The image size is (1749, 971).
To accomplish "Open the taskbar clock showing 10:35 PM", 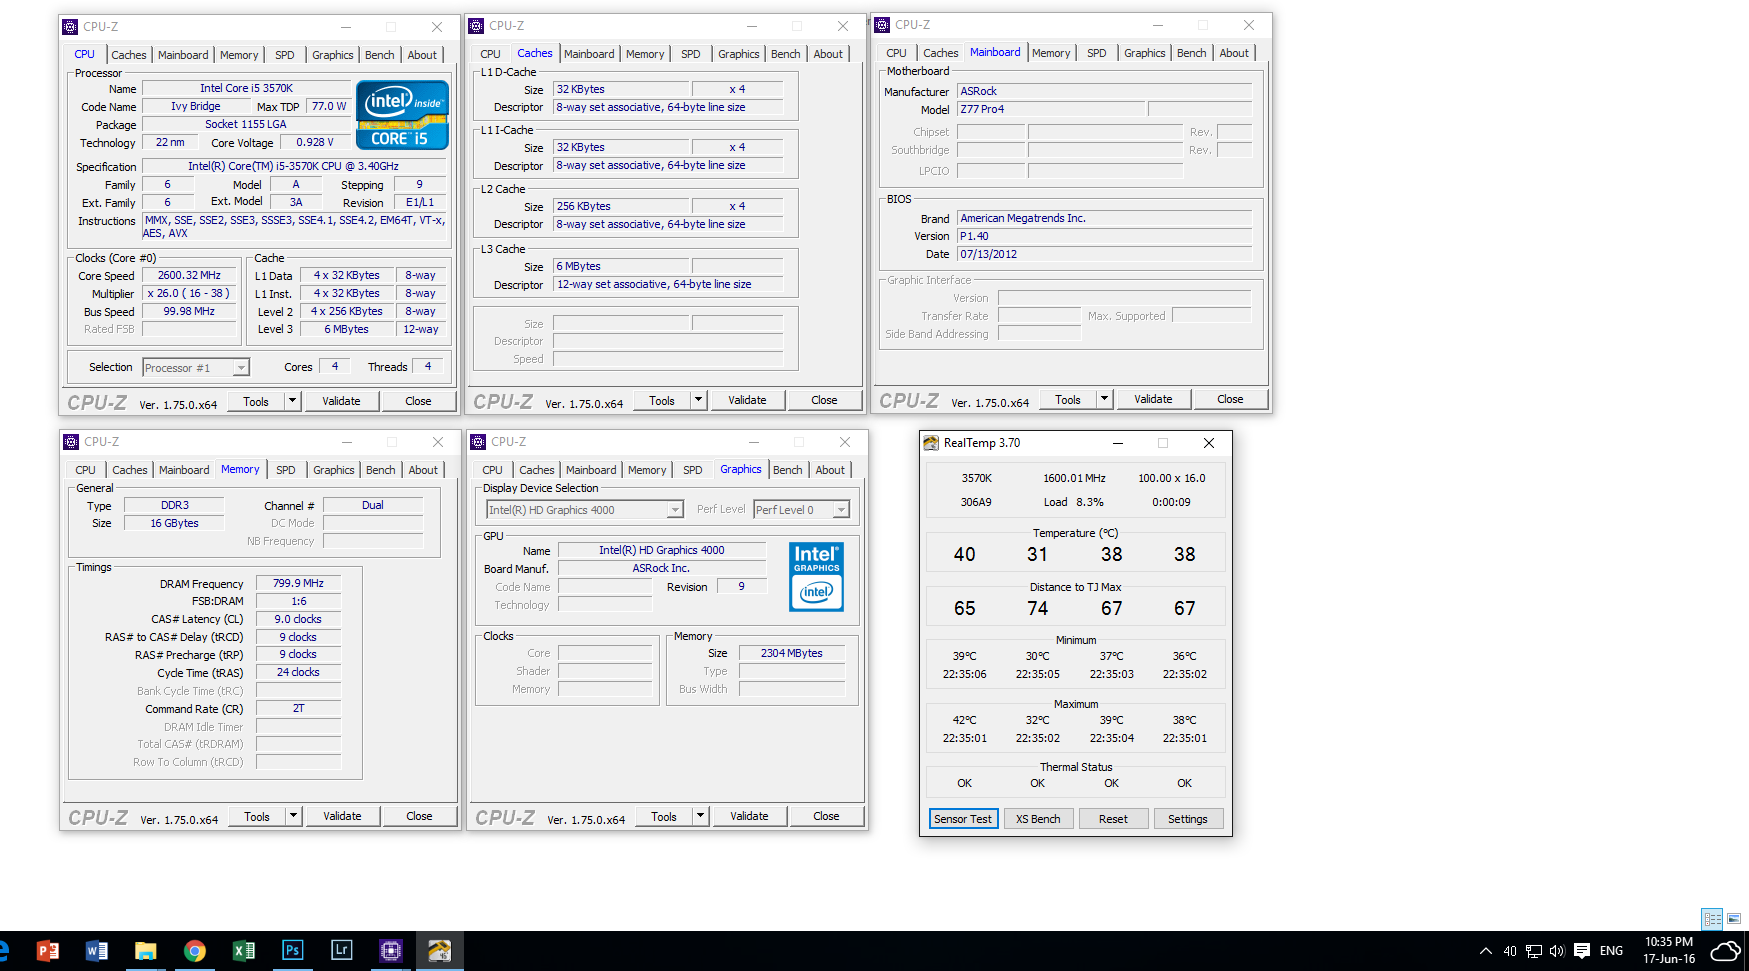I will [x=1669, y=950].
